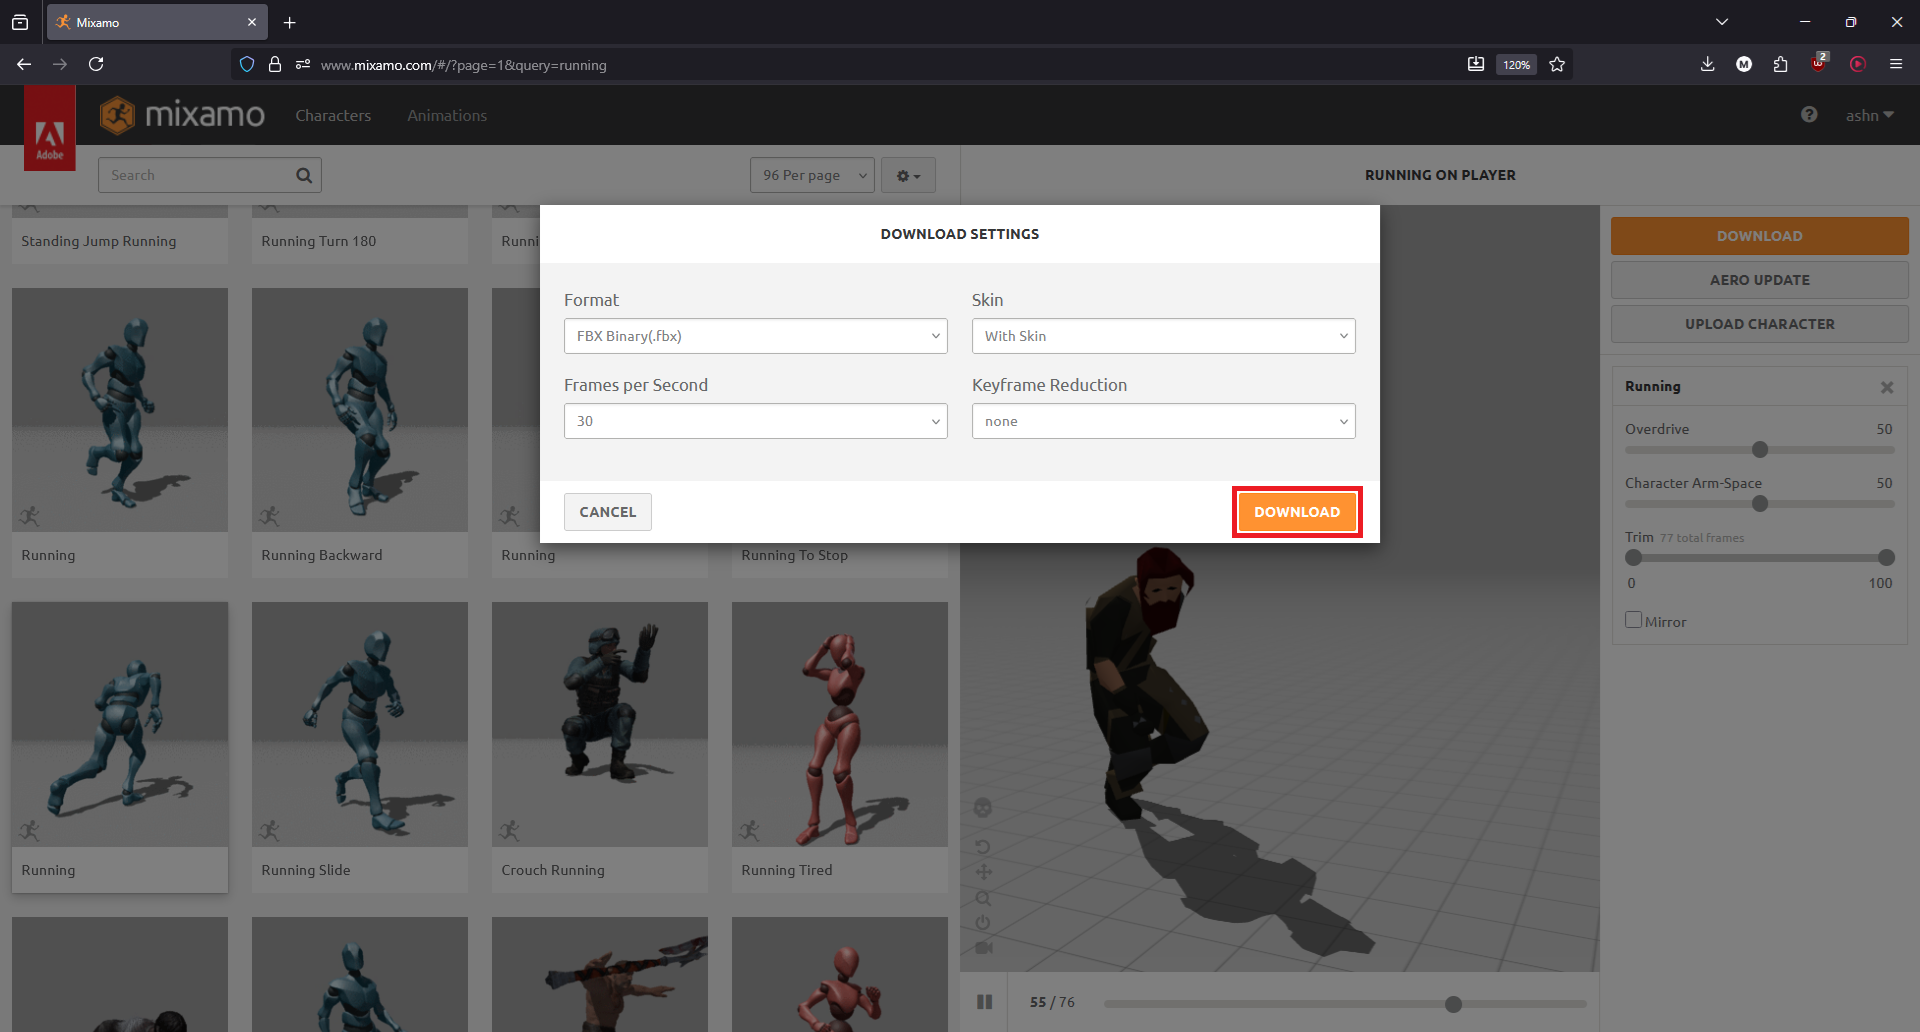The image size is (1920, 1032).
Task: Open the Frames per Second dropdown
Action: tap(755, 421)
